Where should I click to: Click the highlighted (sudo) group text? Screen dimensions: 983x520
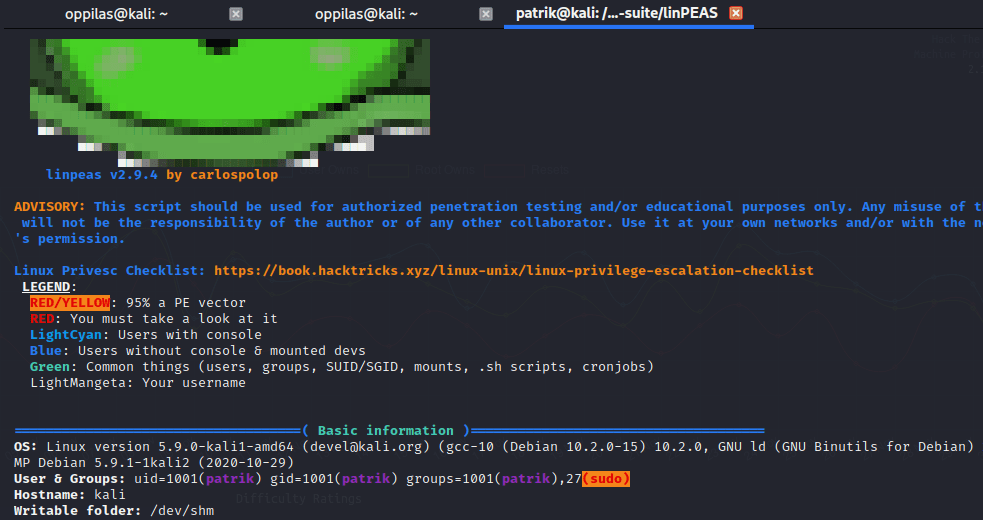point(605,479)
